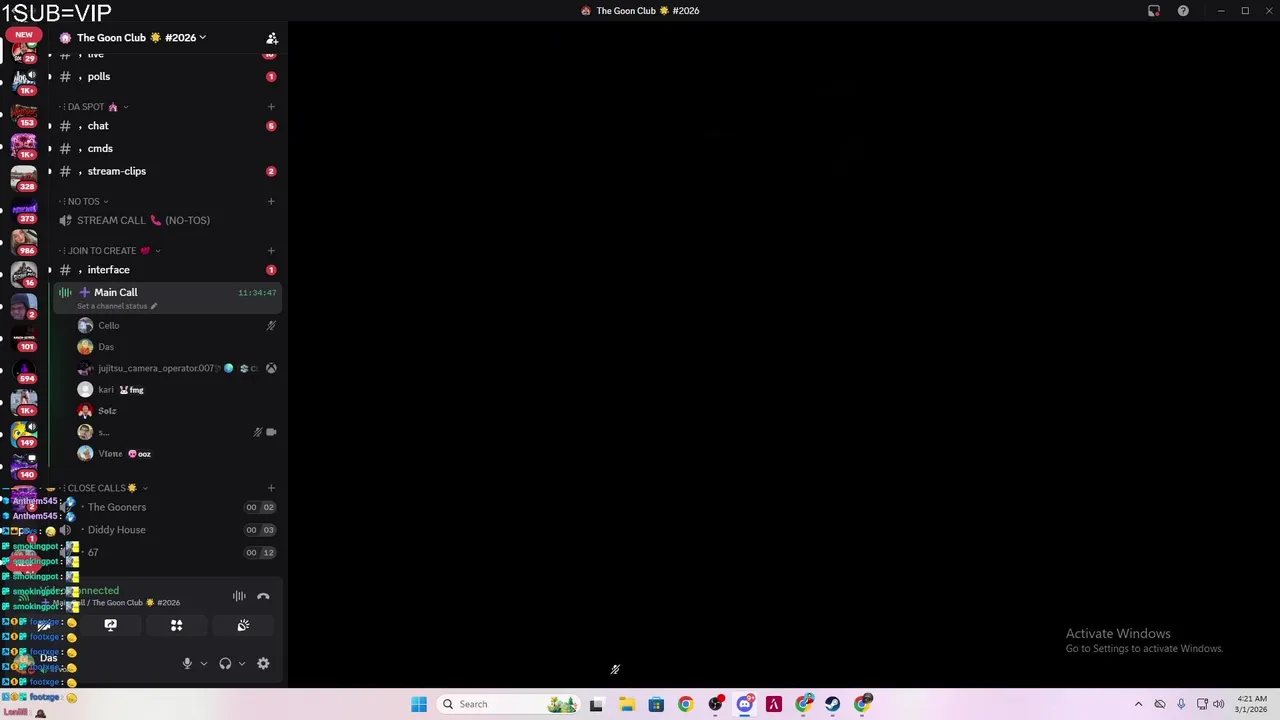1280x720 pixels.
Task: Collapse the DA SPOT category
Action: pos(94,107)
